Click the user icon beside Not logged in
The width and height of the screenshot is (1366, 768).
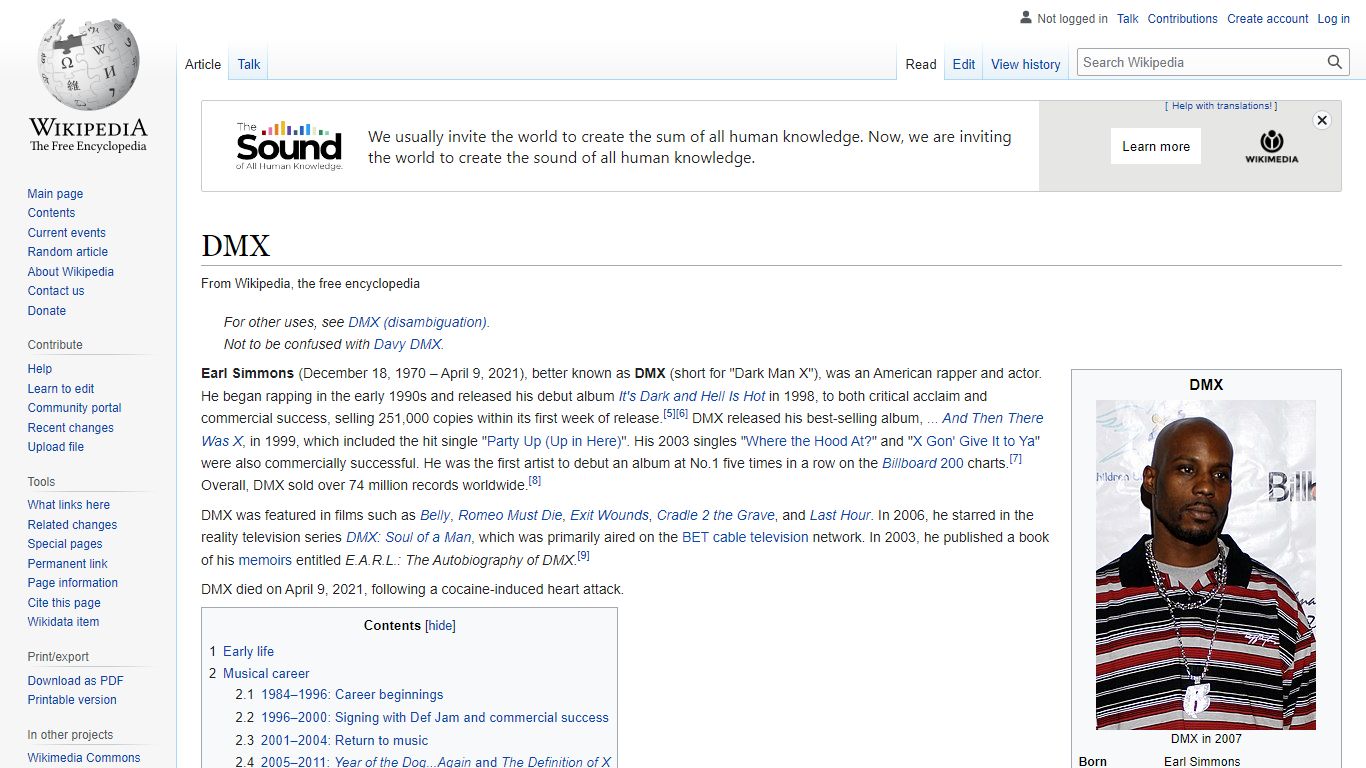1025,18
